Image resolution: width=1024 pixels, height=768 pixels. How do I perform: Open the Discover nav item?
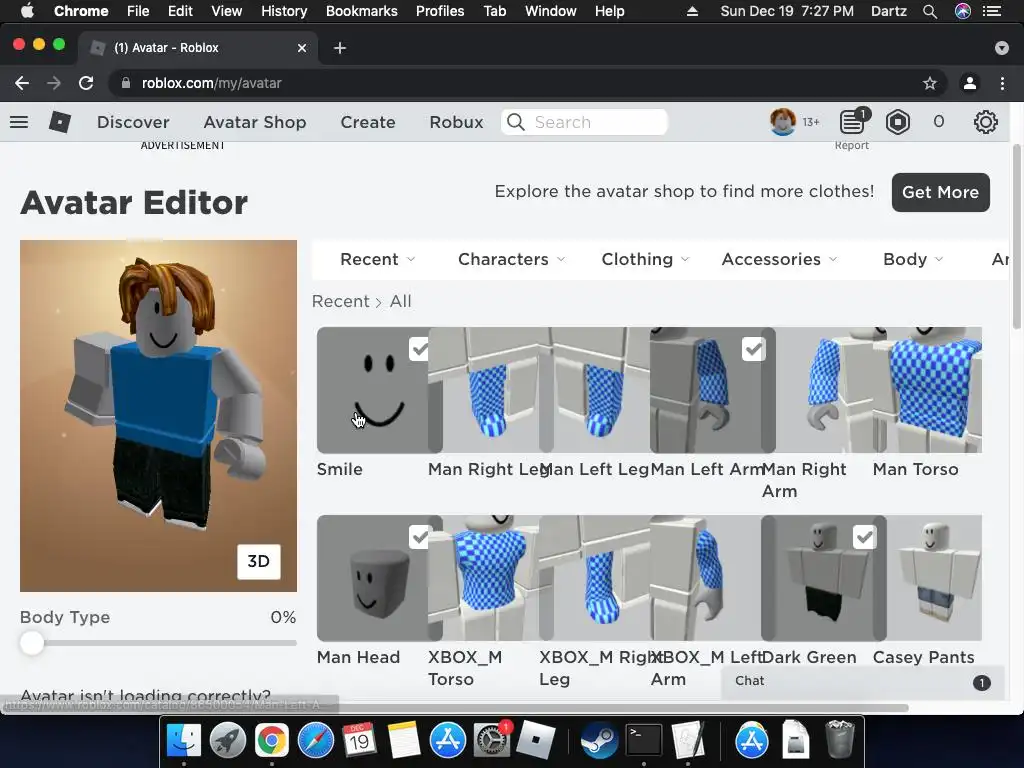coord(133,122)
